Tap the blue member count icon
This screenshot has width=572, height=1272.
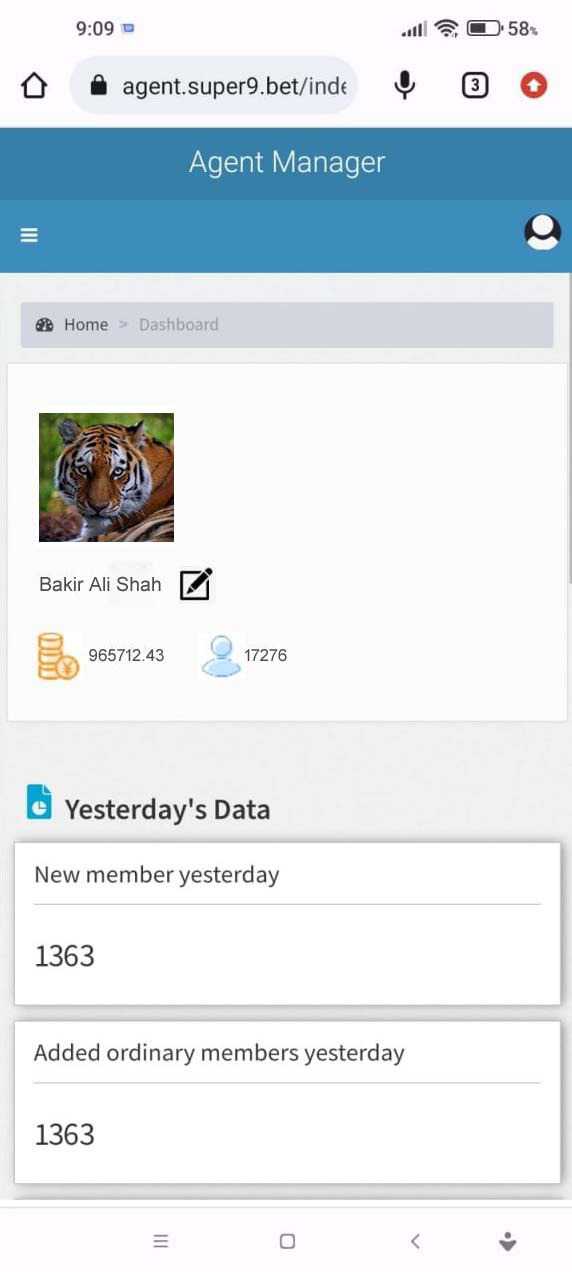coord(221,656)
